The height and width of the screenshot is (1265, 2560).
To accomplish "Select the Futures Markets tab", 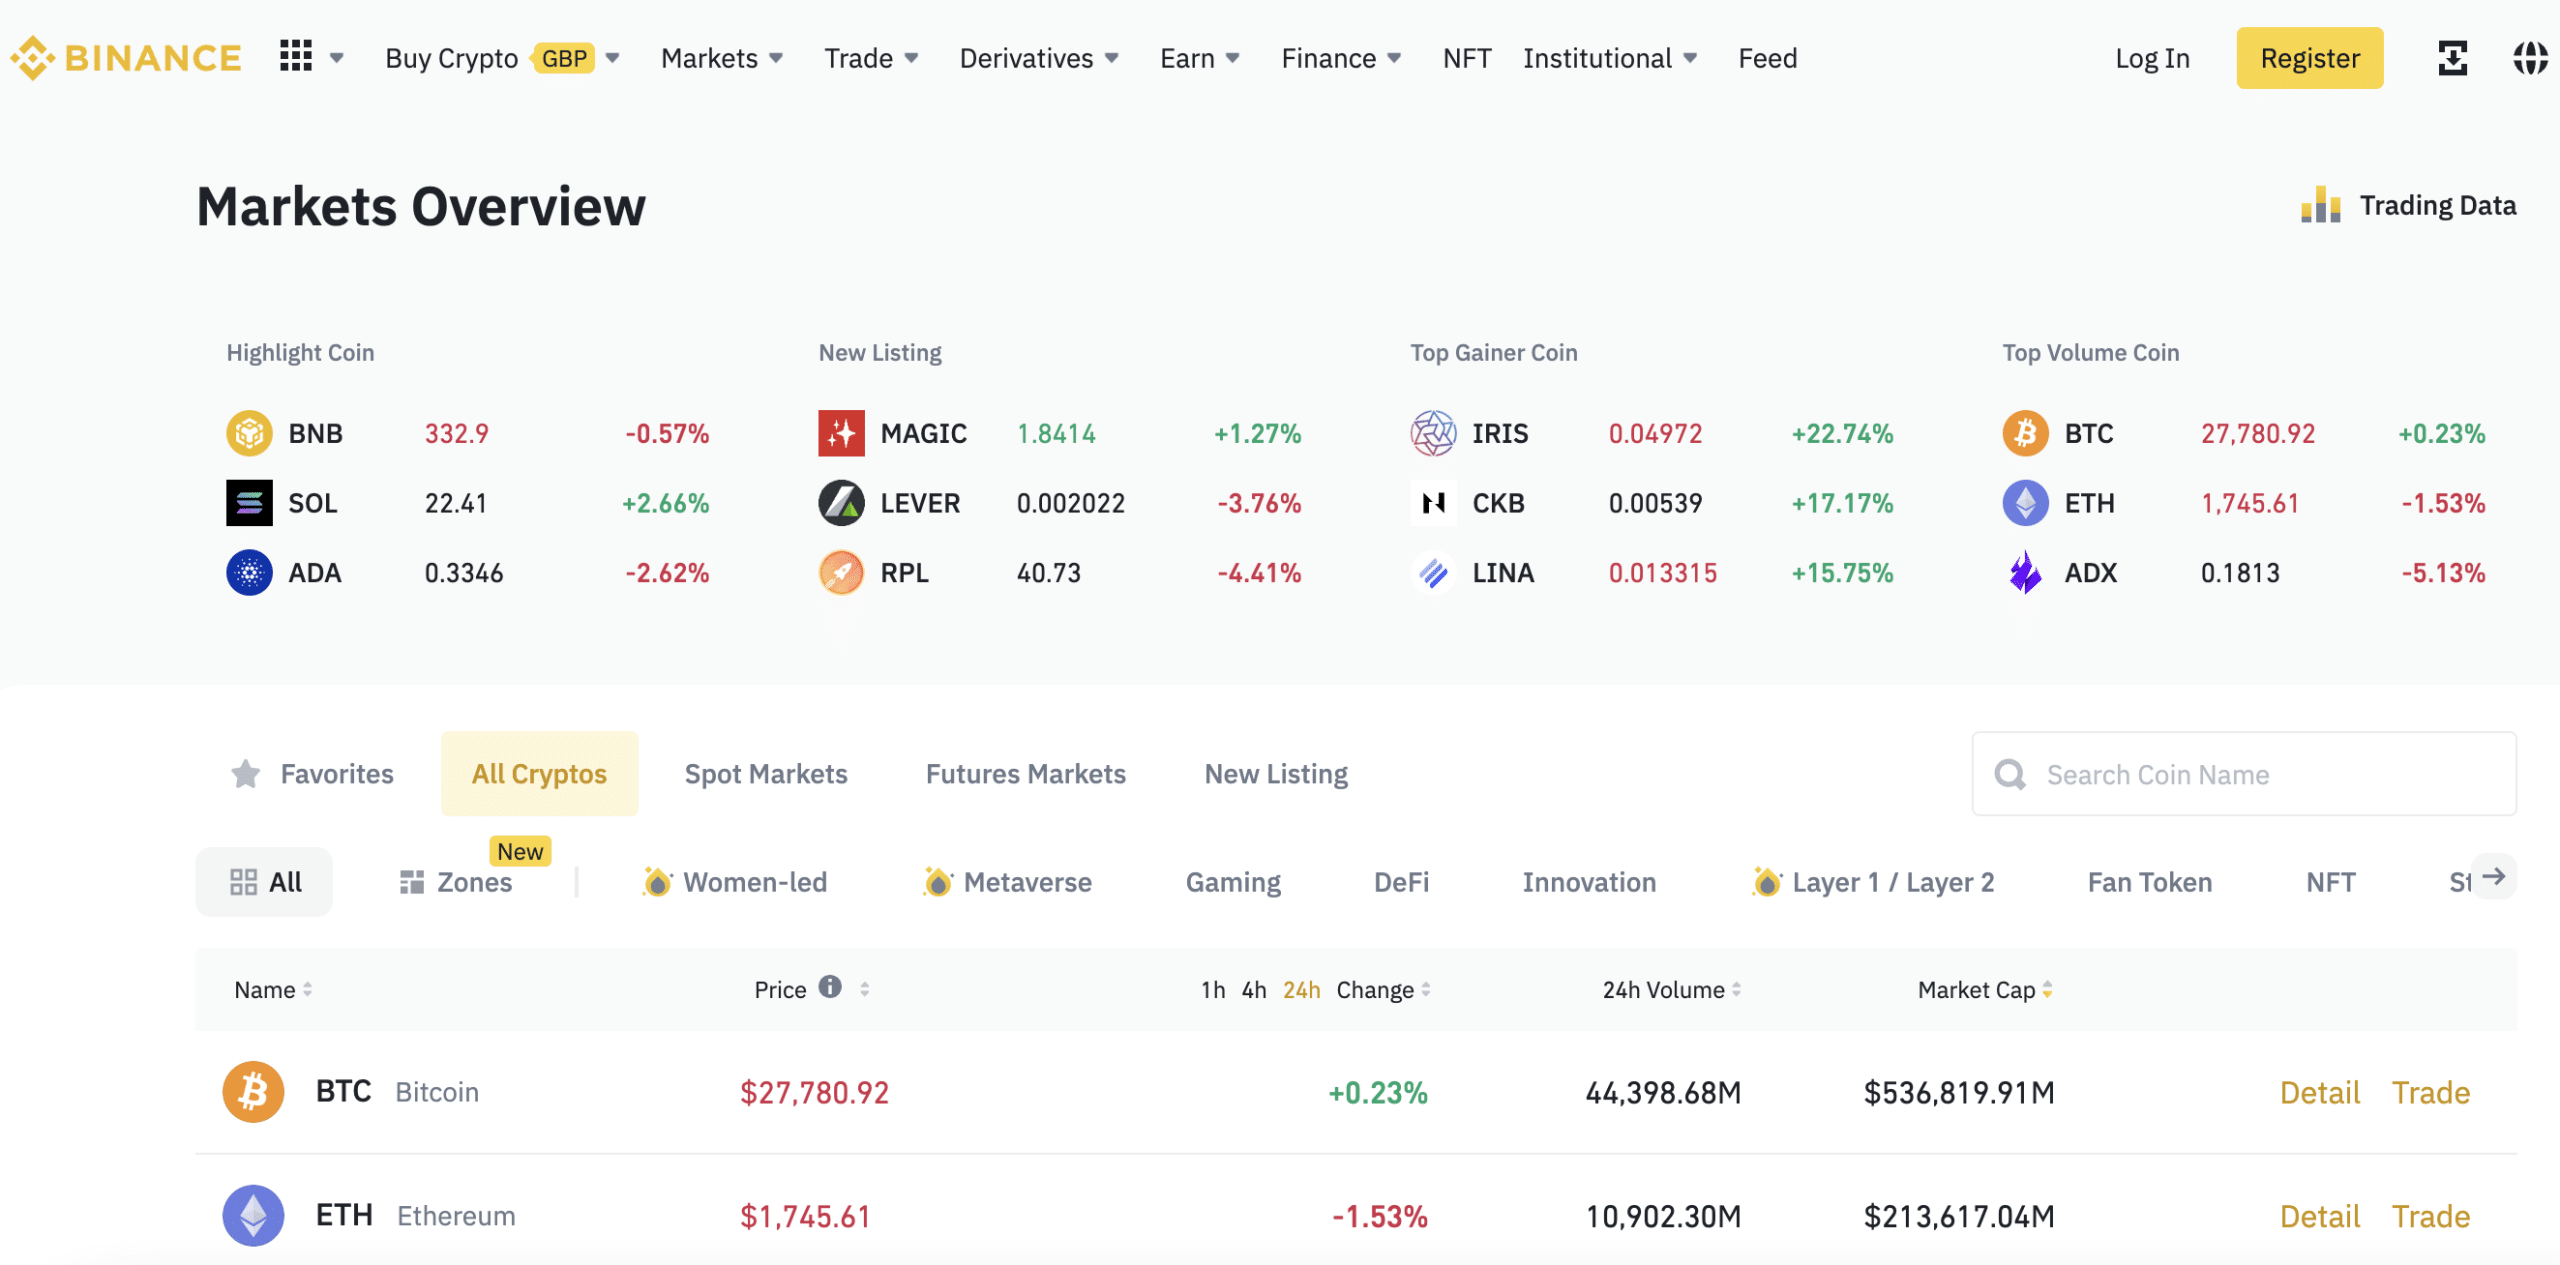I will 1025,772.
